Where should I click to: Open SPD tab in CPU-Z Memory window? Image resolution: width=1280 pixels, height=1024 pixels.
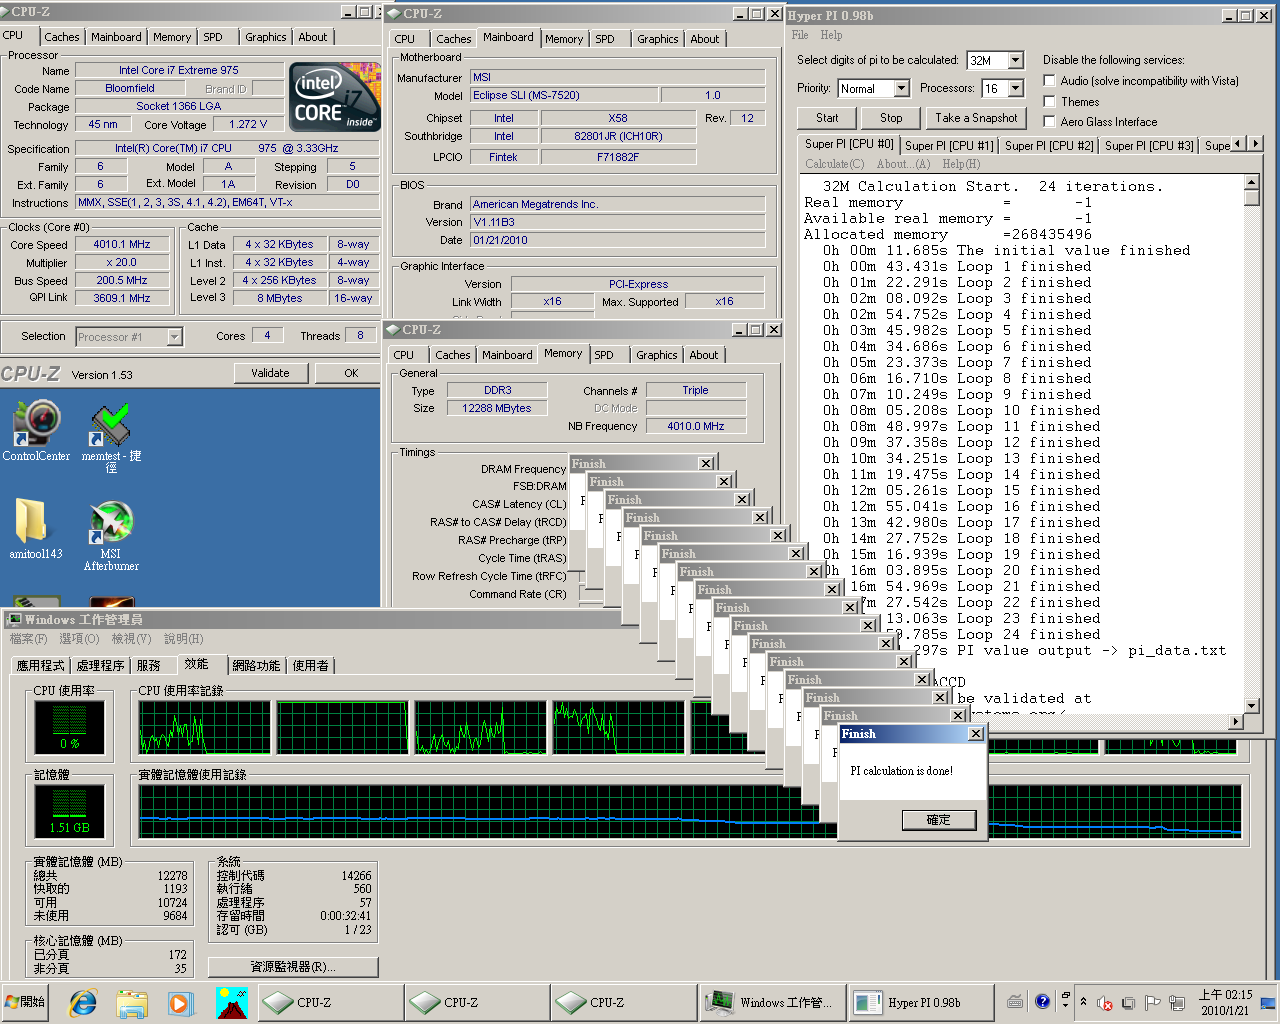pos(604,355)
